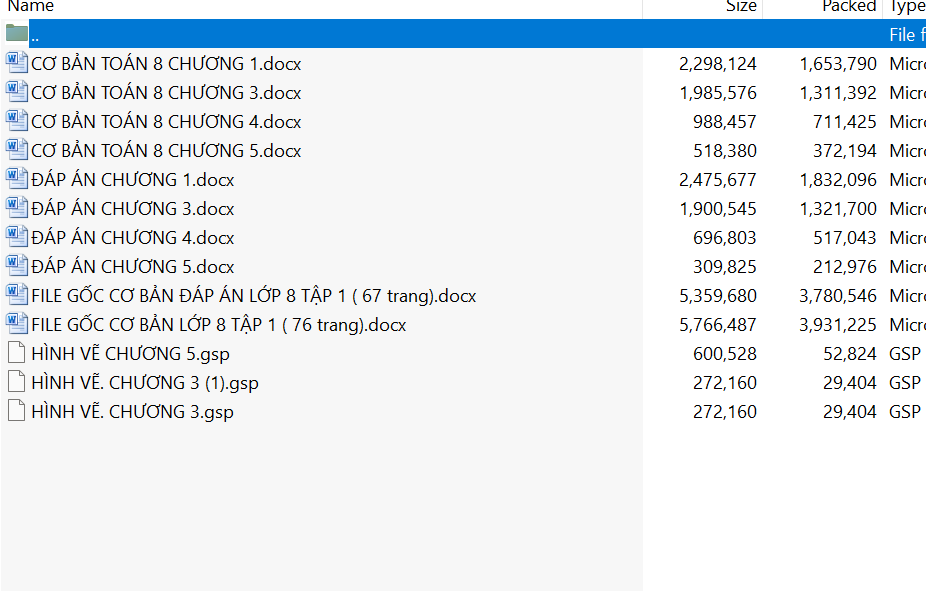This screenshot has height=591, width=926.
Task: Select ĐÁP ÁN CHƯƠNG 3.docx file name
Action: (x=133, y=209)
